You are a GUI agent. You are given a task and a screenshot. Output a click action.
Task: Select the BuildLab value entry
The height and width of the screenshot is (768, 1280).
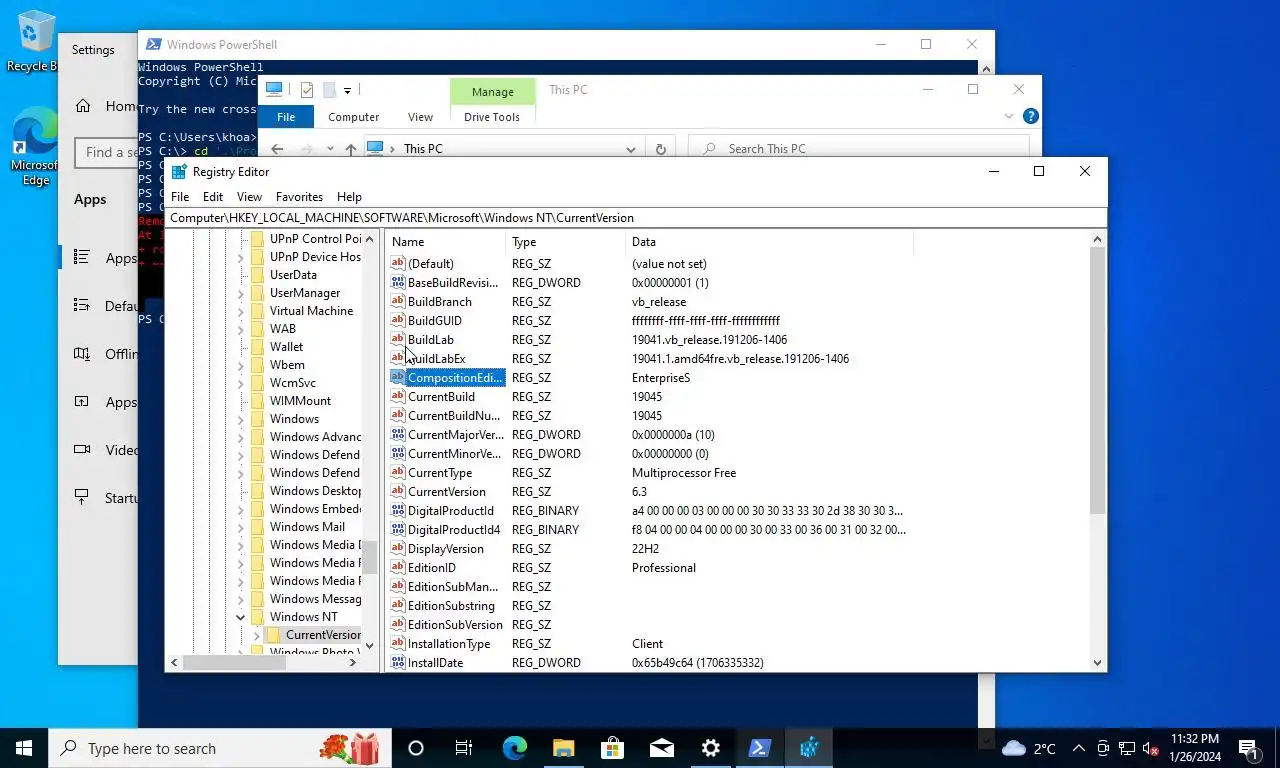point(431,340)
